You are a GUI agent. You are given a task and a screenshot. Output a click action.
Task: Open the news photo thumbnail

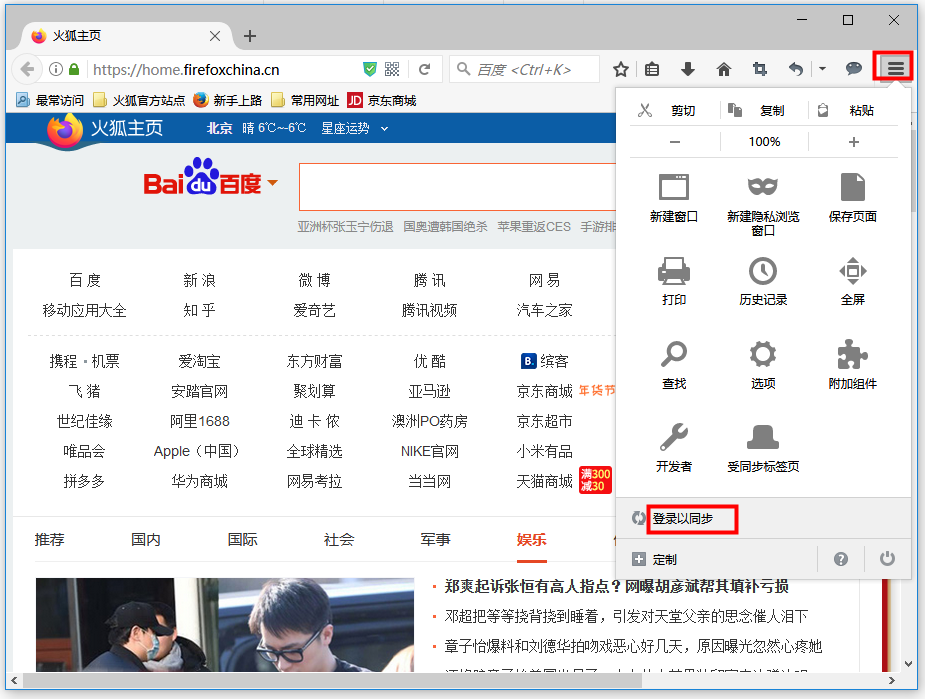225,625
